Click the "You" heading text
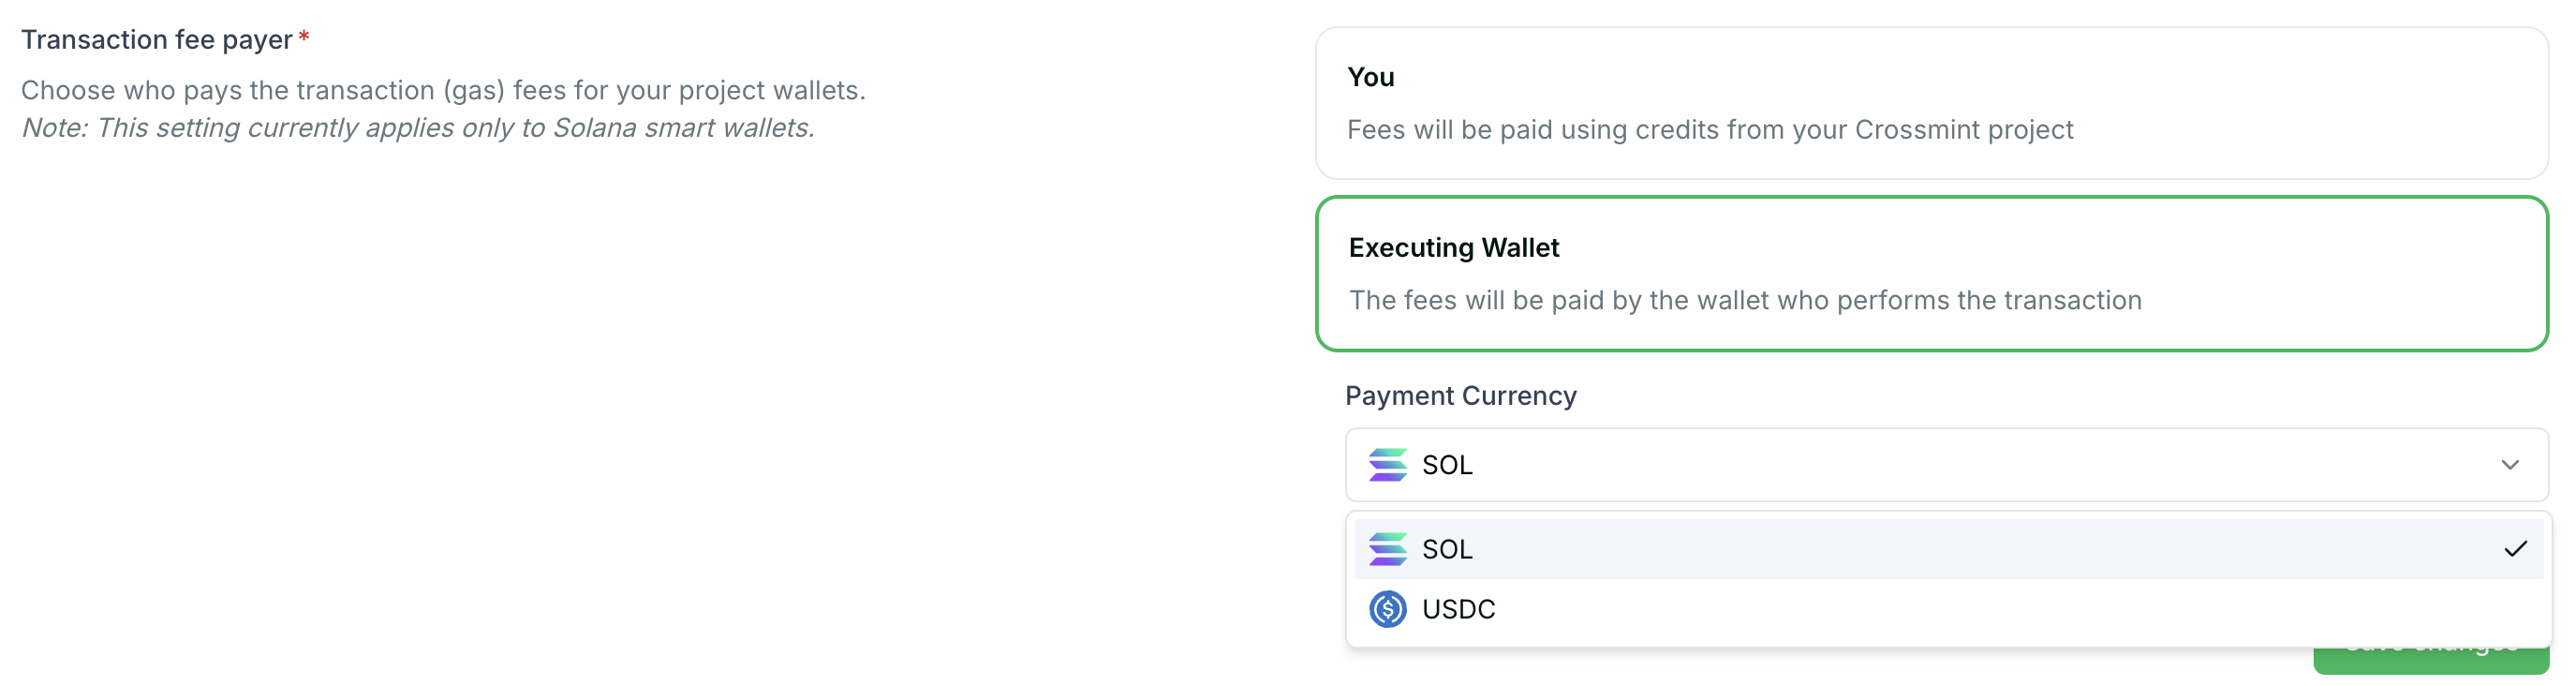Image resolution: width=2576 pixels, height=686 pixels. pyautogui.click(x=1370, y=77)
